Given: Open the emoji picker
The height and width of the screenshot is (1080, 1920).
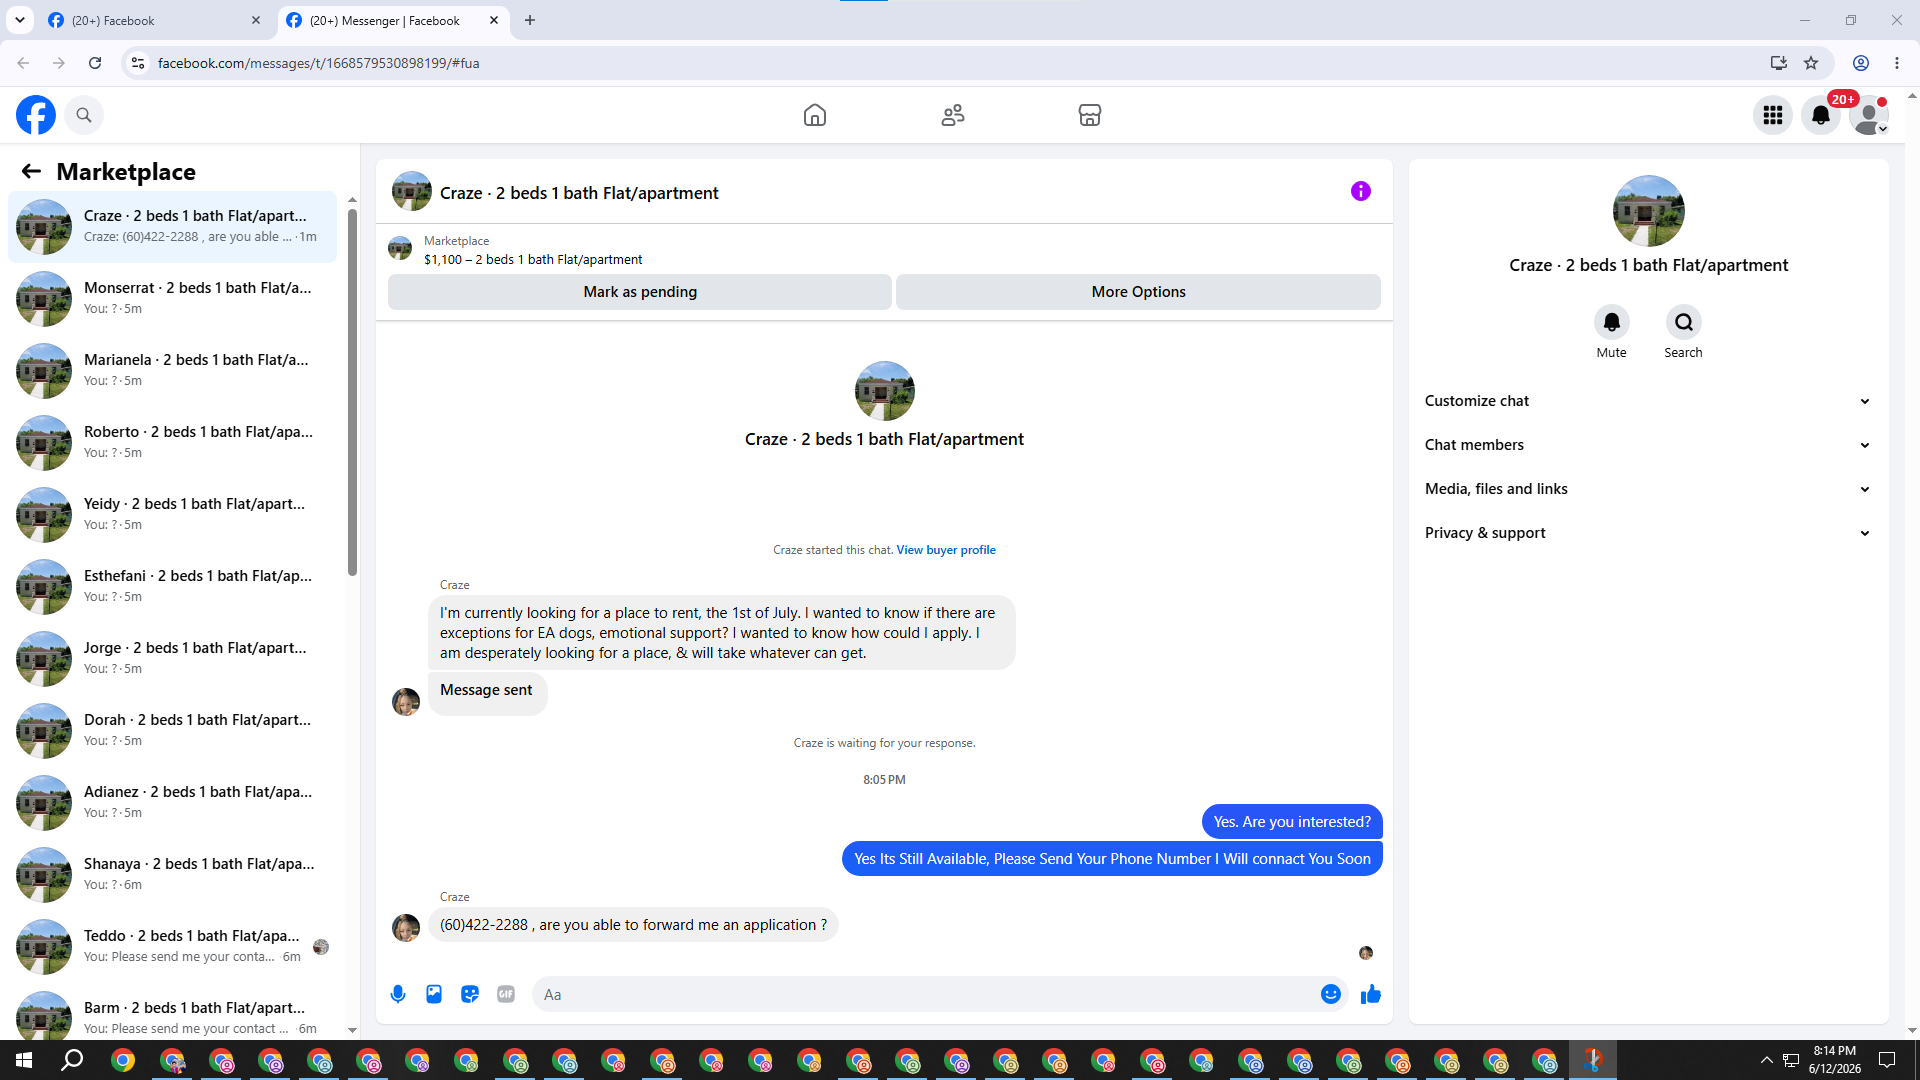Looking at the screenshot, I should point(1331,994).
